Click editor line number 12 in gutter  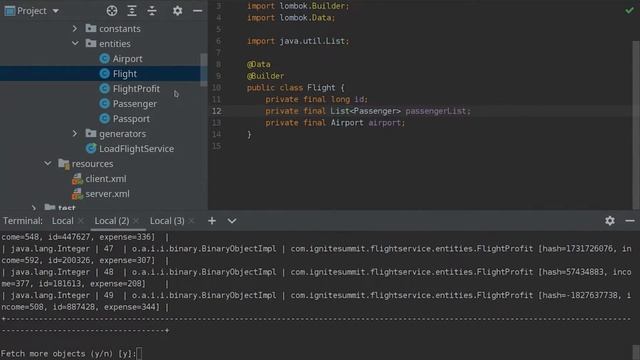pos(216,111)
